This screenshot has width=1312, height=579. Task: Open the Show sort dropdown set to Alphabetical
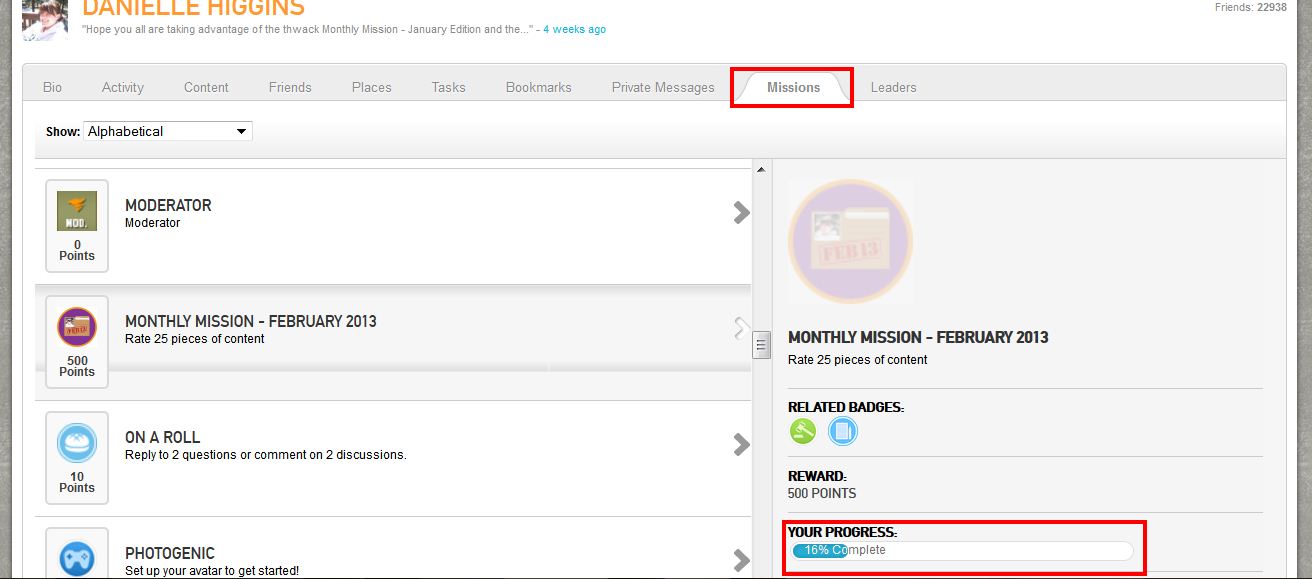(168, 131)
